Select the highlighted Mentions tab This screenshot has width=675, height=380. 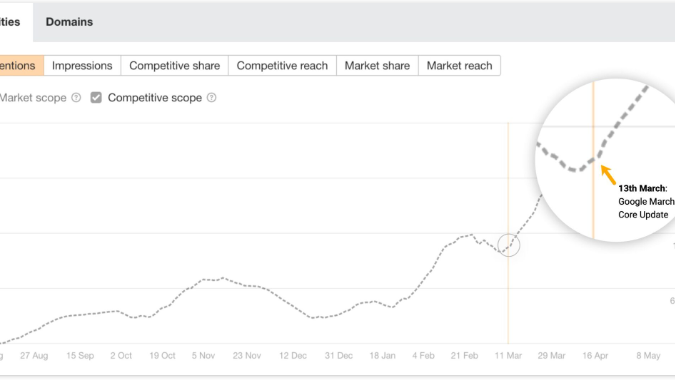click(x=19, y=65)
